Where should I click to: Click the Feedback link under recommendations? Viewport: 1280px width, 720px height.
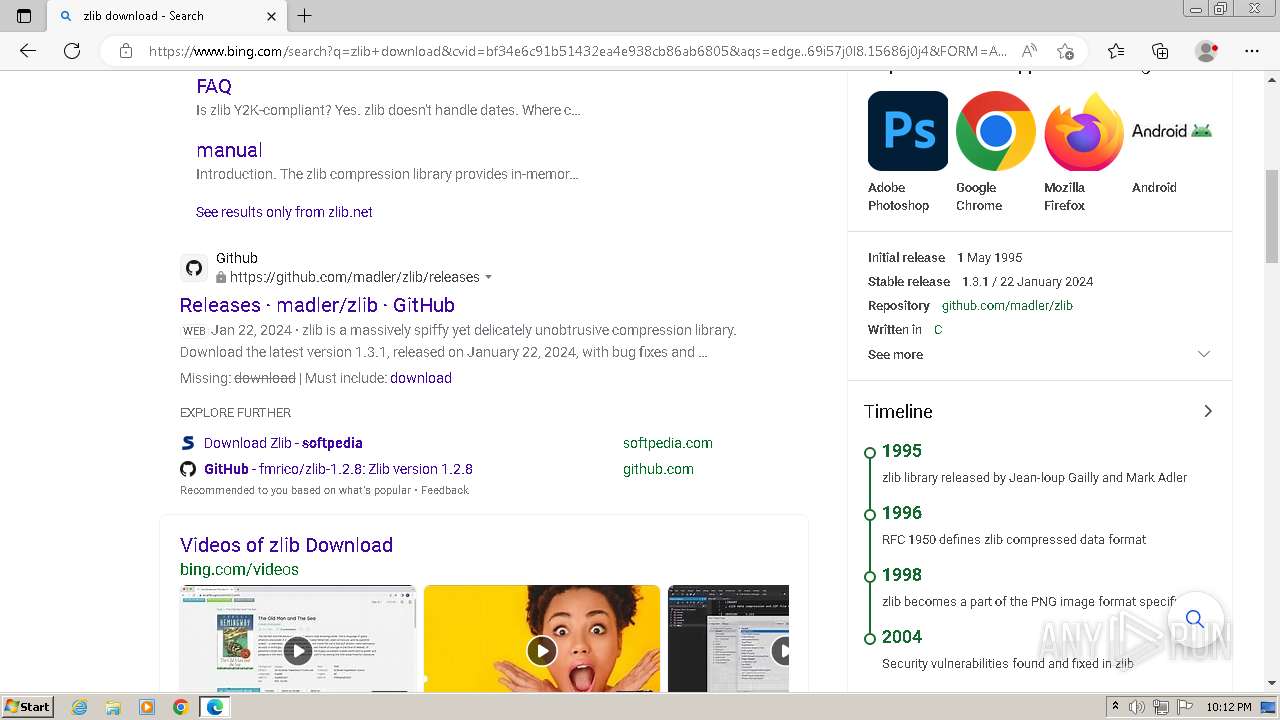click(445, 490)
